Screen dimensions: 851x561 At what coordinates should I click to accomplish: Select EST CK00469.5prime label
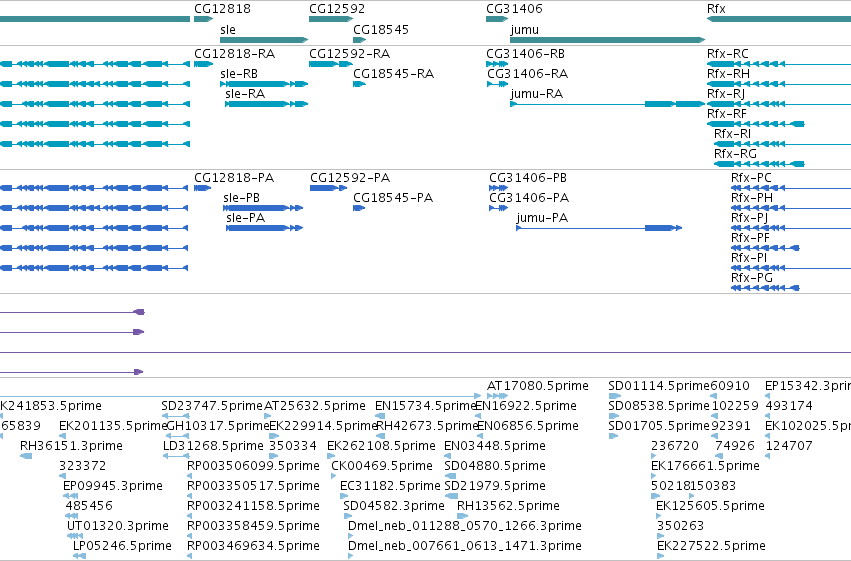[382, 466]
